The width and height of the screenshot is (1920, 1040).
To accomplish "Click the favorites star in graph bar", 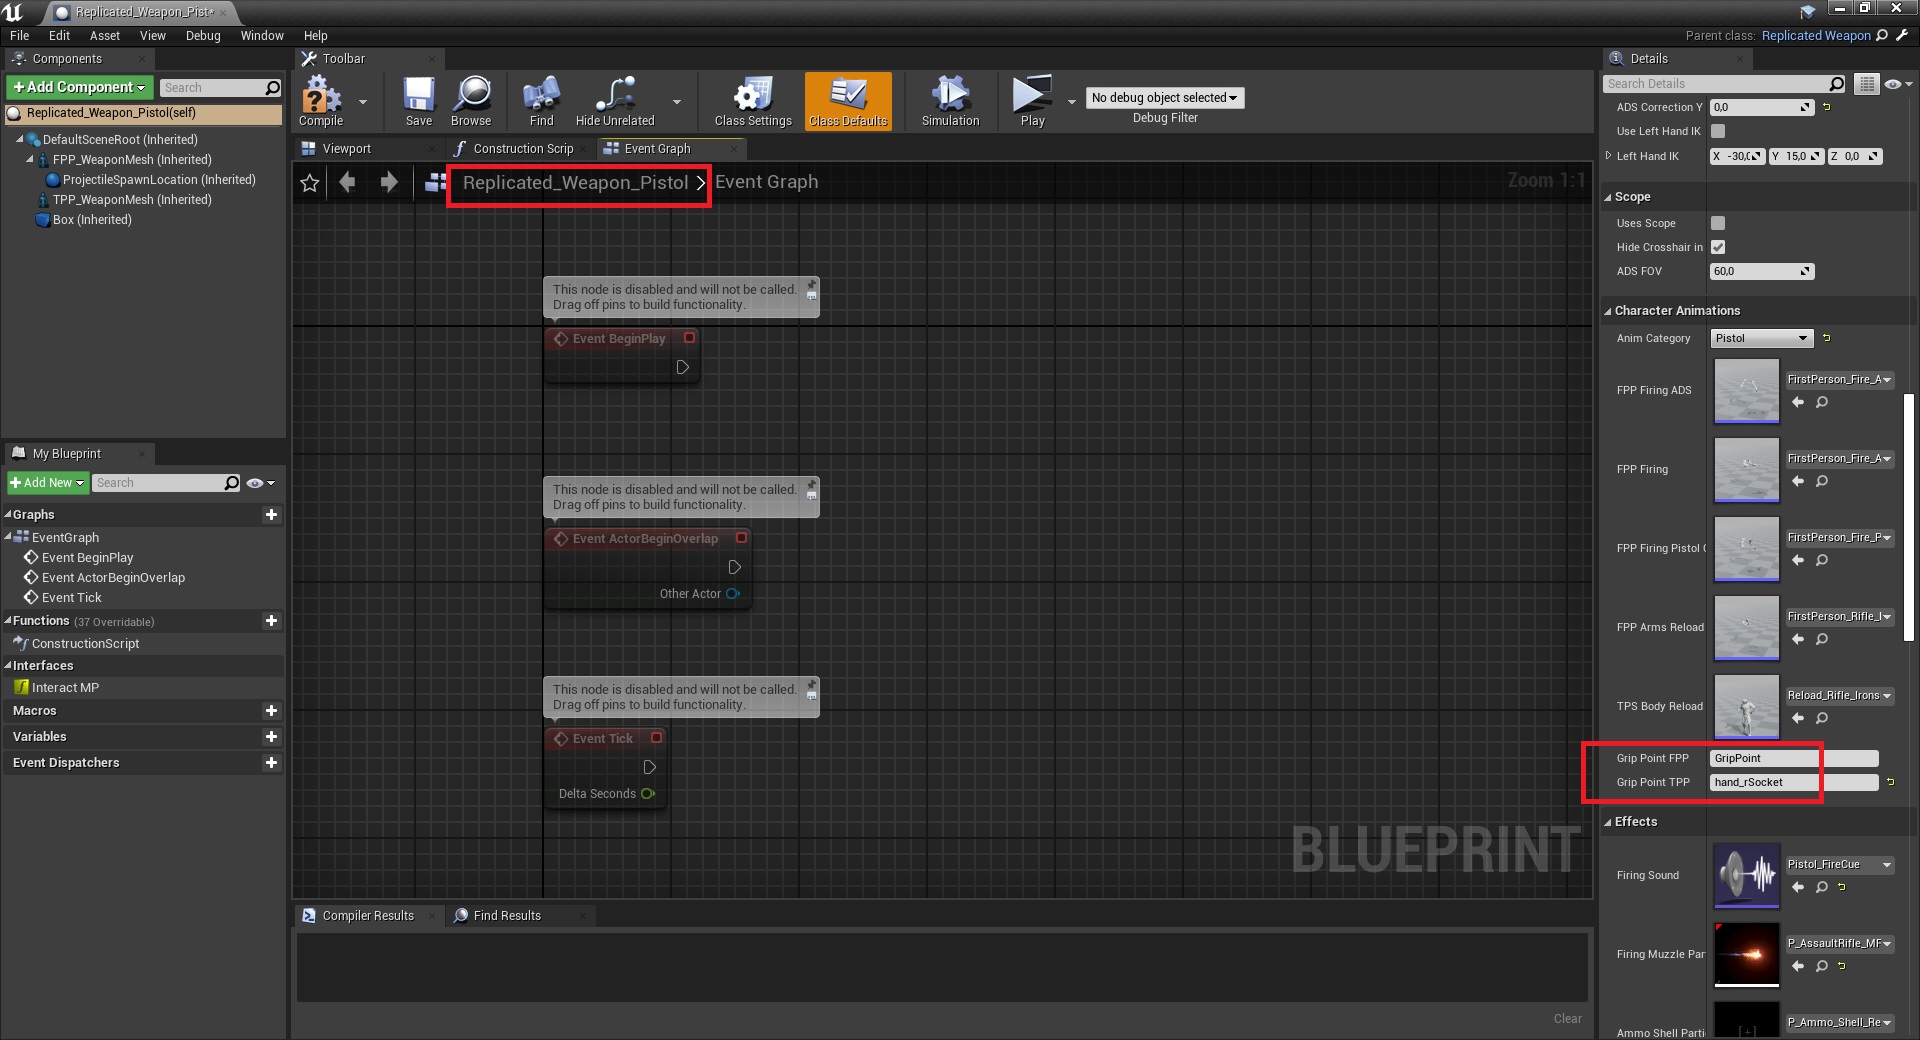I will pos(310,183).
